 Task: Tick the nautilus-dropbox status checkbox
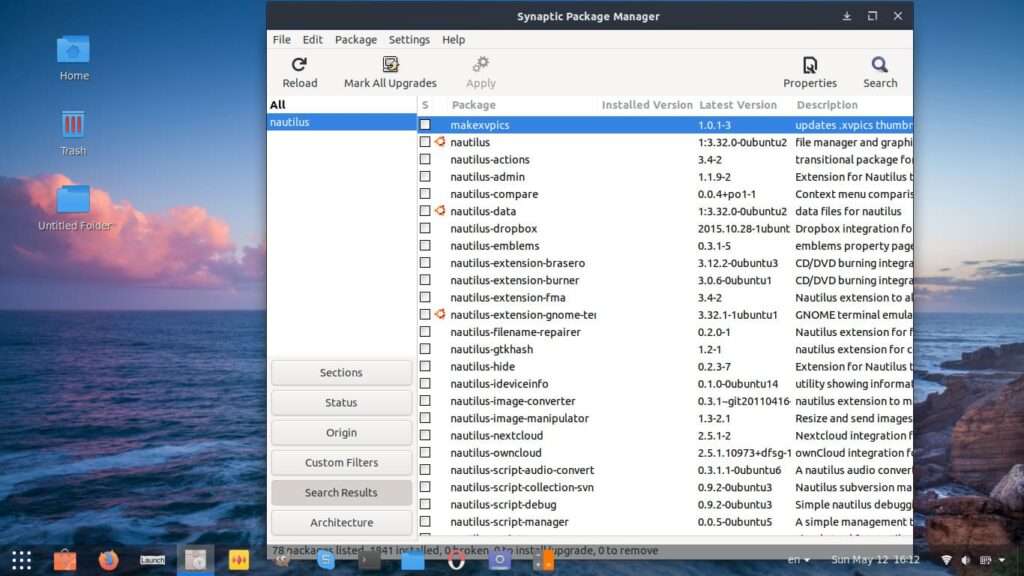[425, 228]
